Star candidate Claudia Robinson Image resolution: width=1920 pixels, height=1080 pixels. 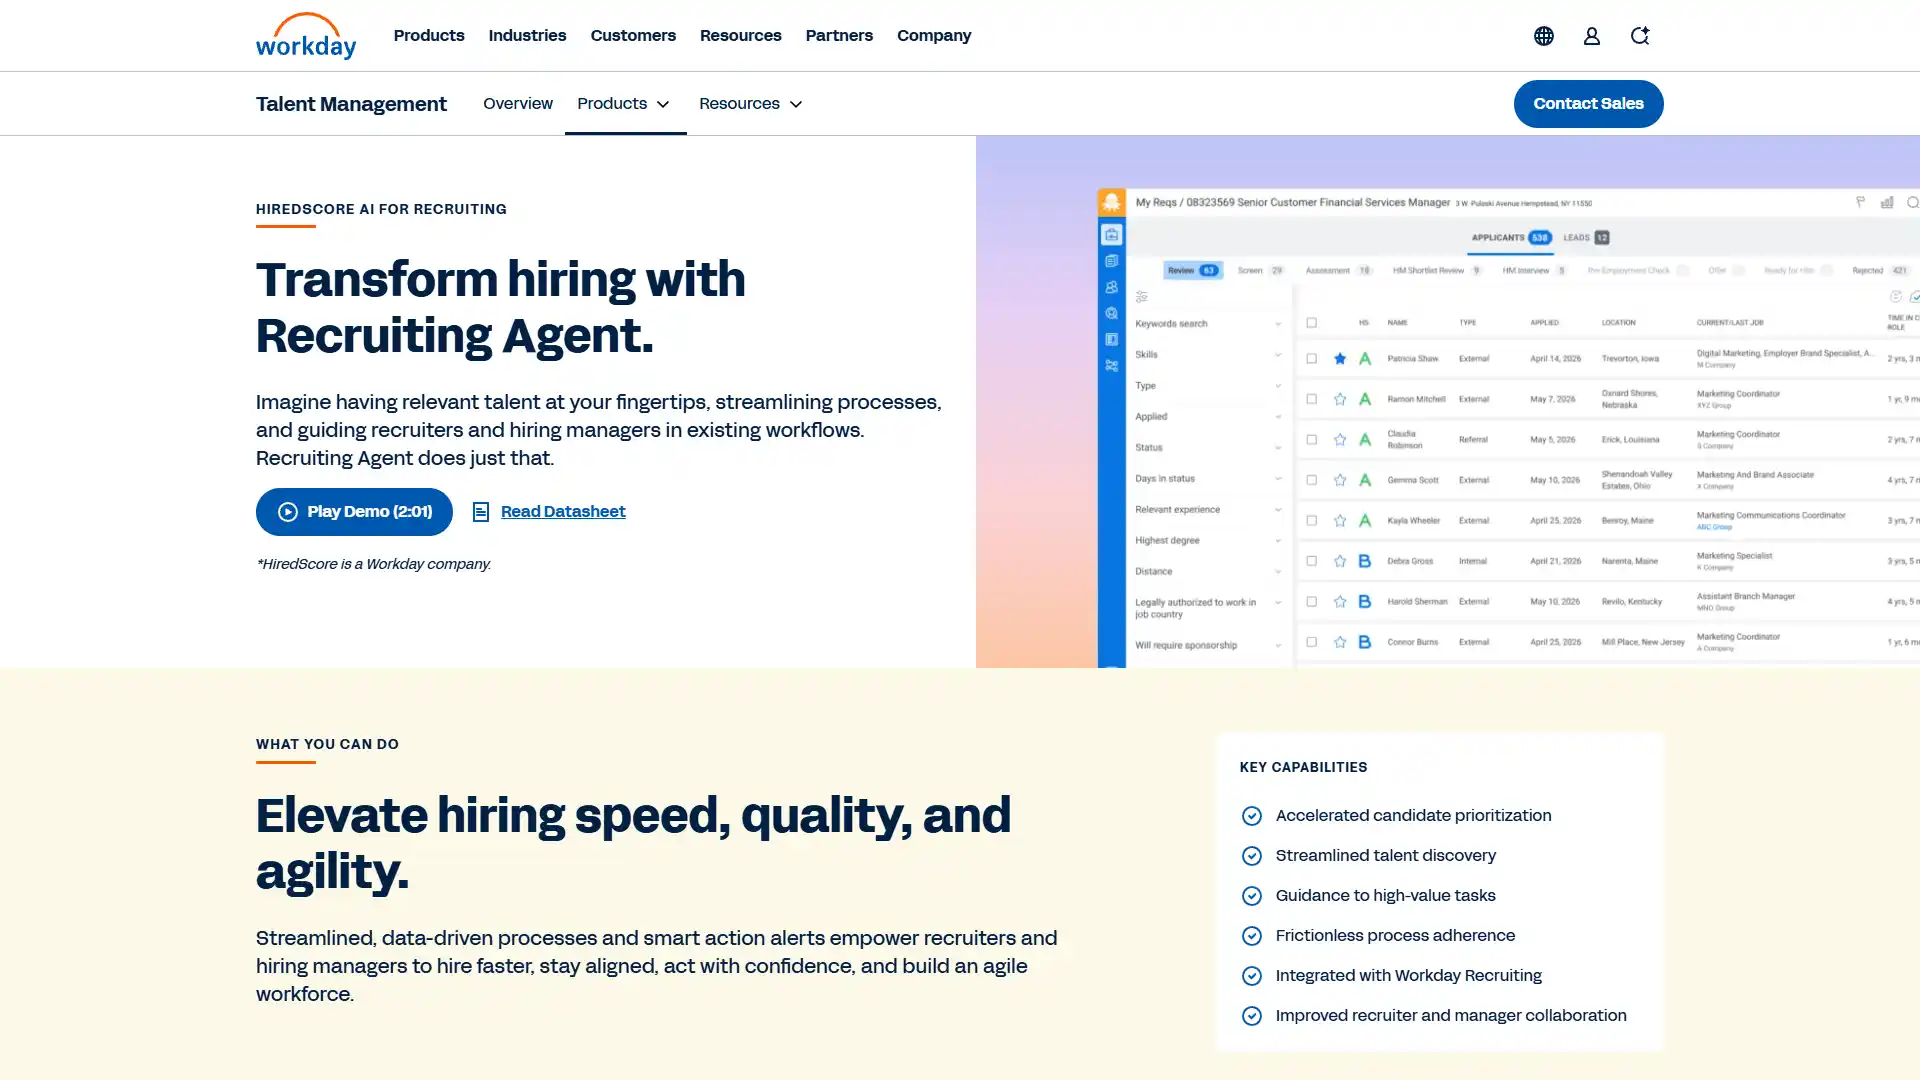1340,439
